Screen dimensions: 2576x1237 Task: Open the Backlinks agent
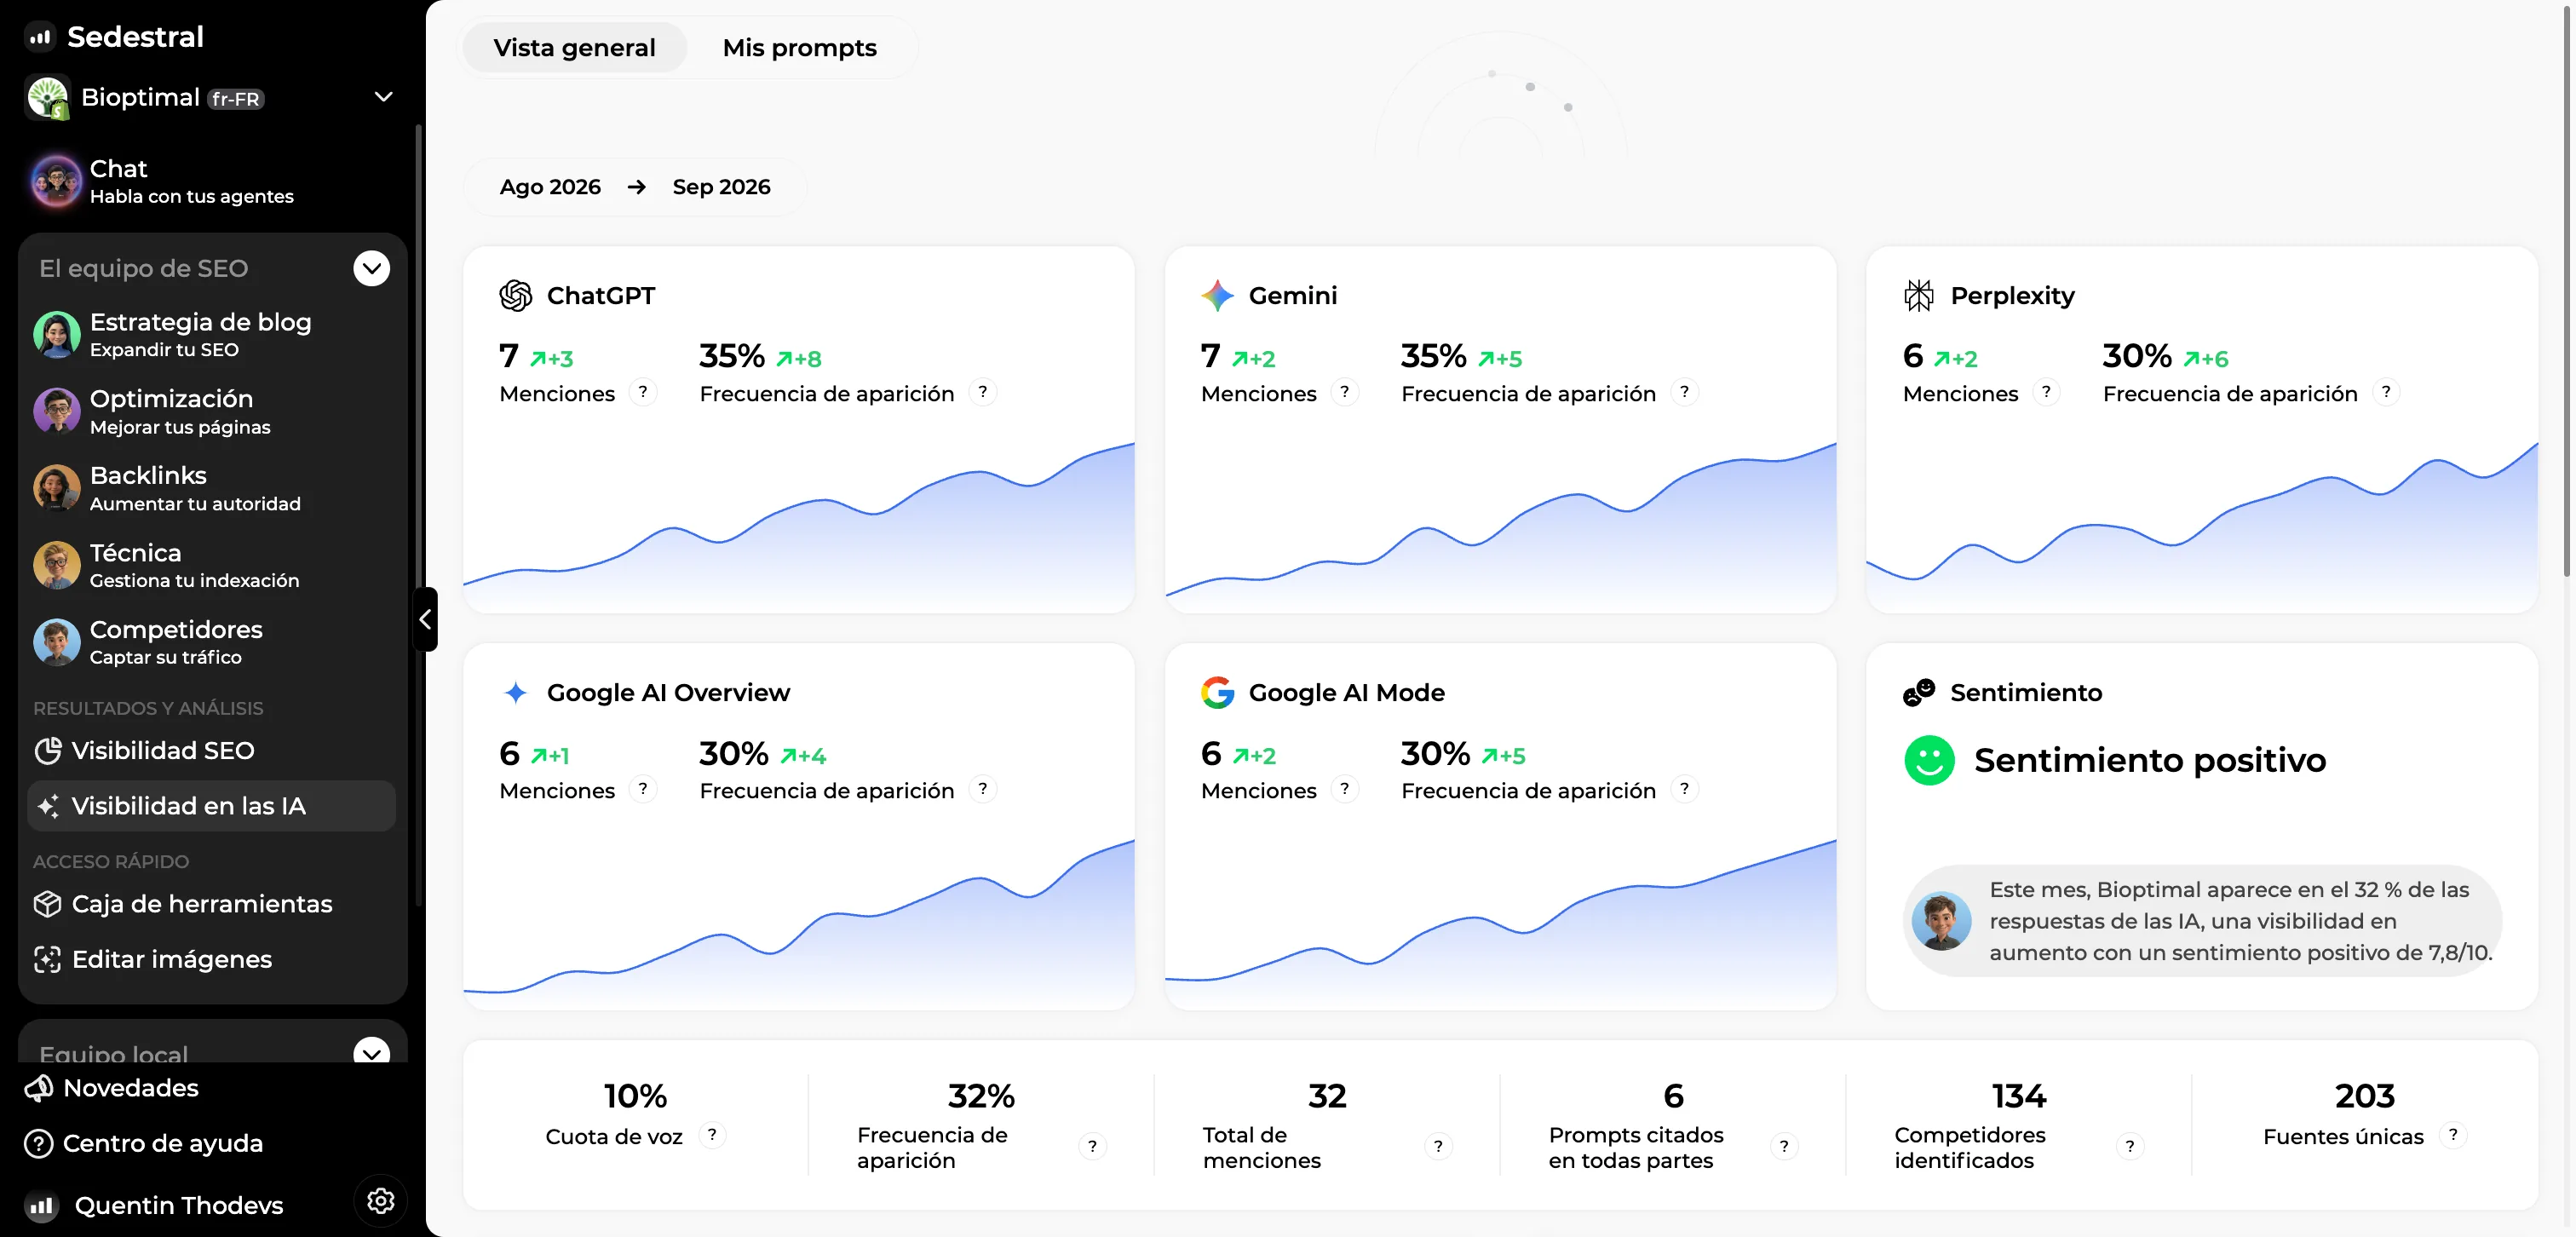pos(210,488)
